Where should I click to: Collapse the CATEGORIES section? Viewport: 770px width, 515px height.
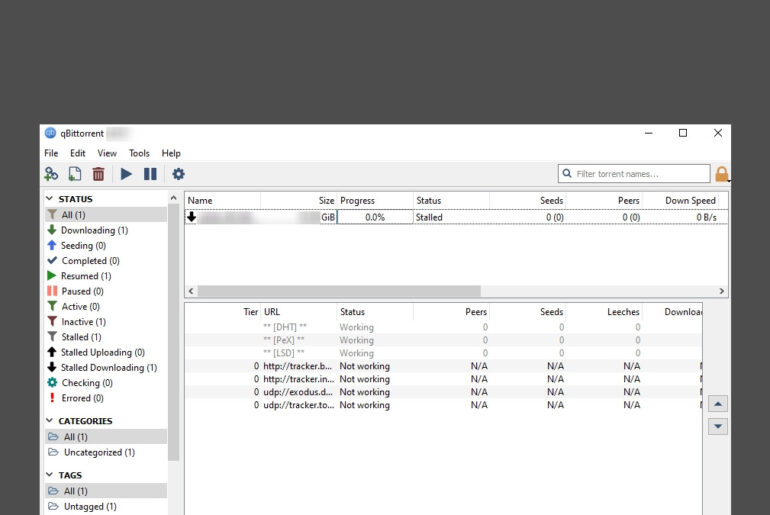pos(50,420)
